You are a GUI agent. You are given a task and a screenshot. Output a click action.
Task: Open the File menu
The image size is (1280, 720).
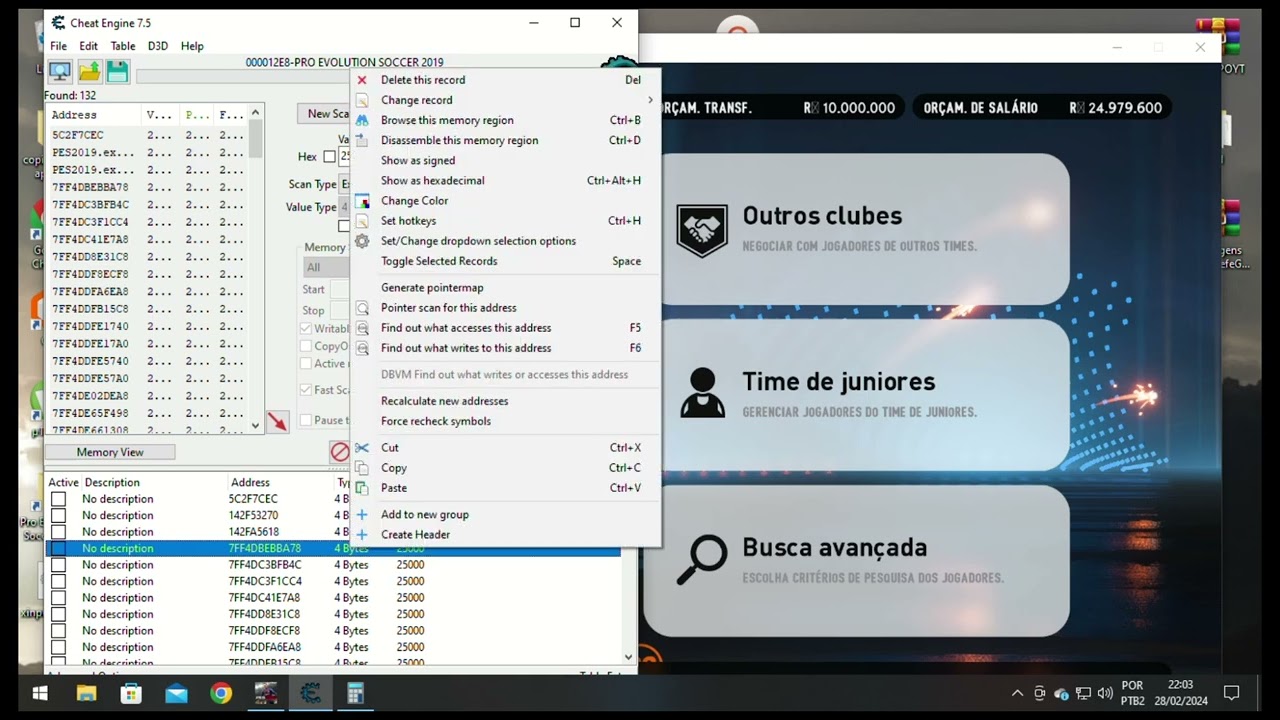pyautogui.click(x=59, y=46)
